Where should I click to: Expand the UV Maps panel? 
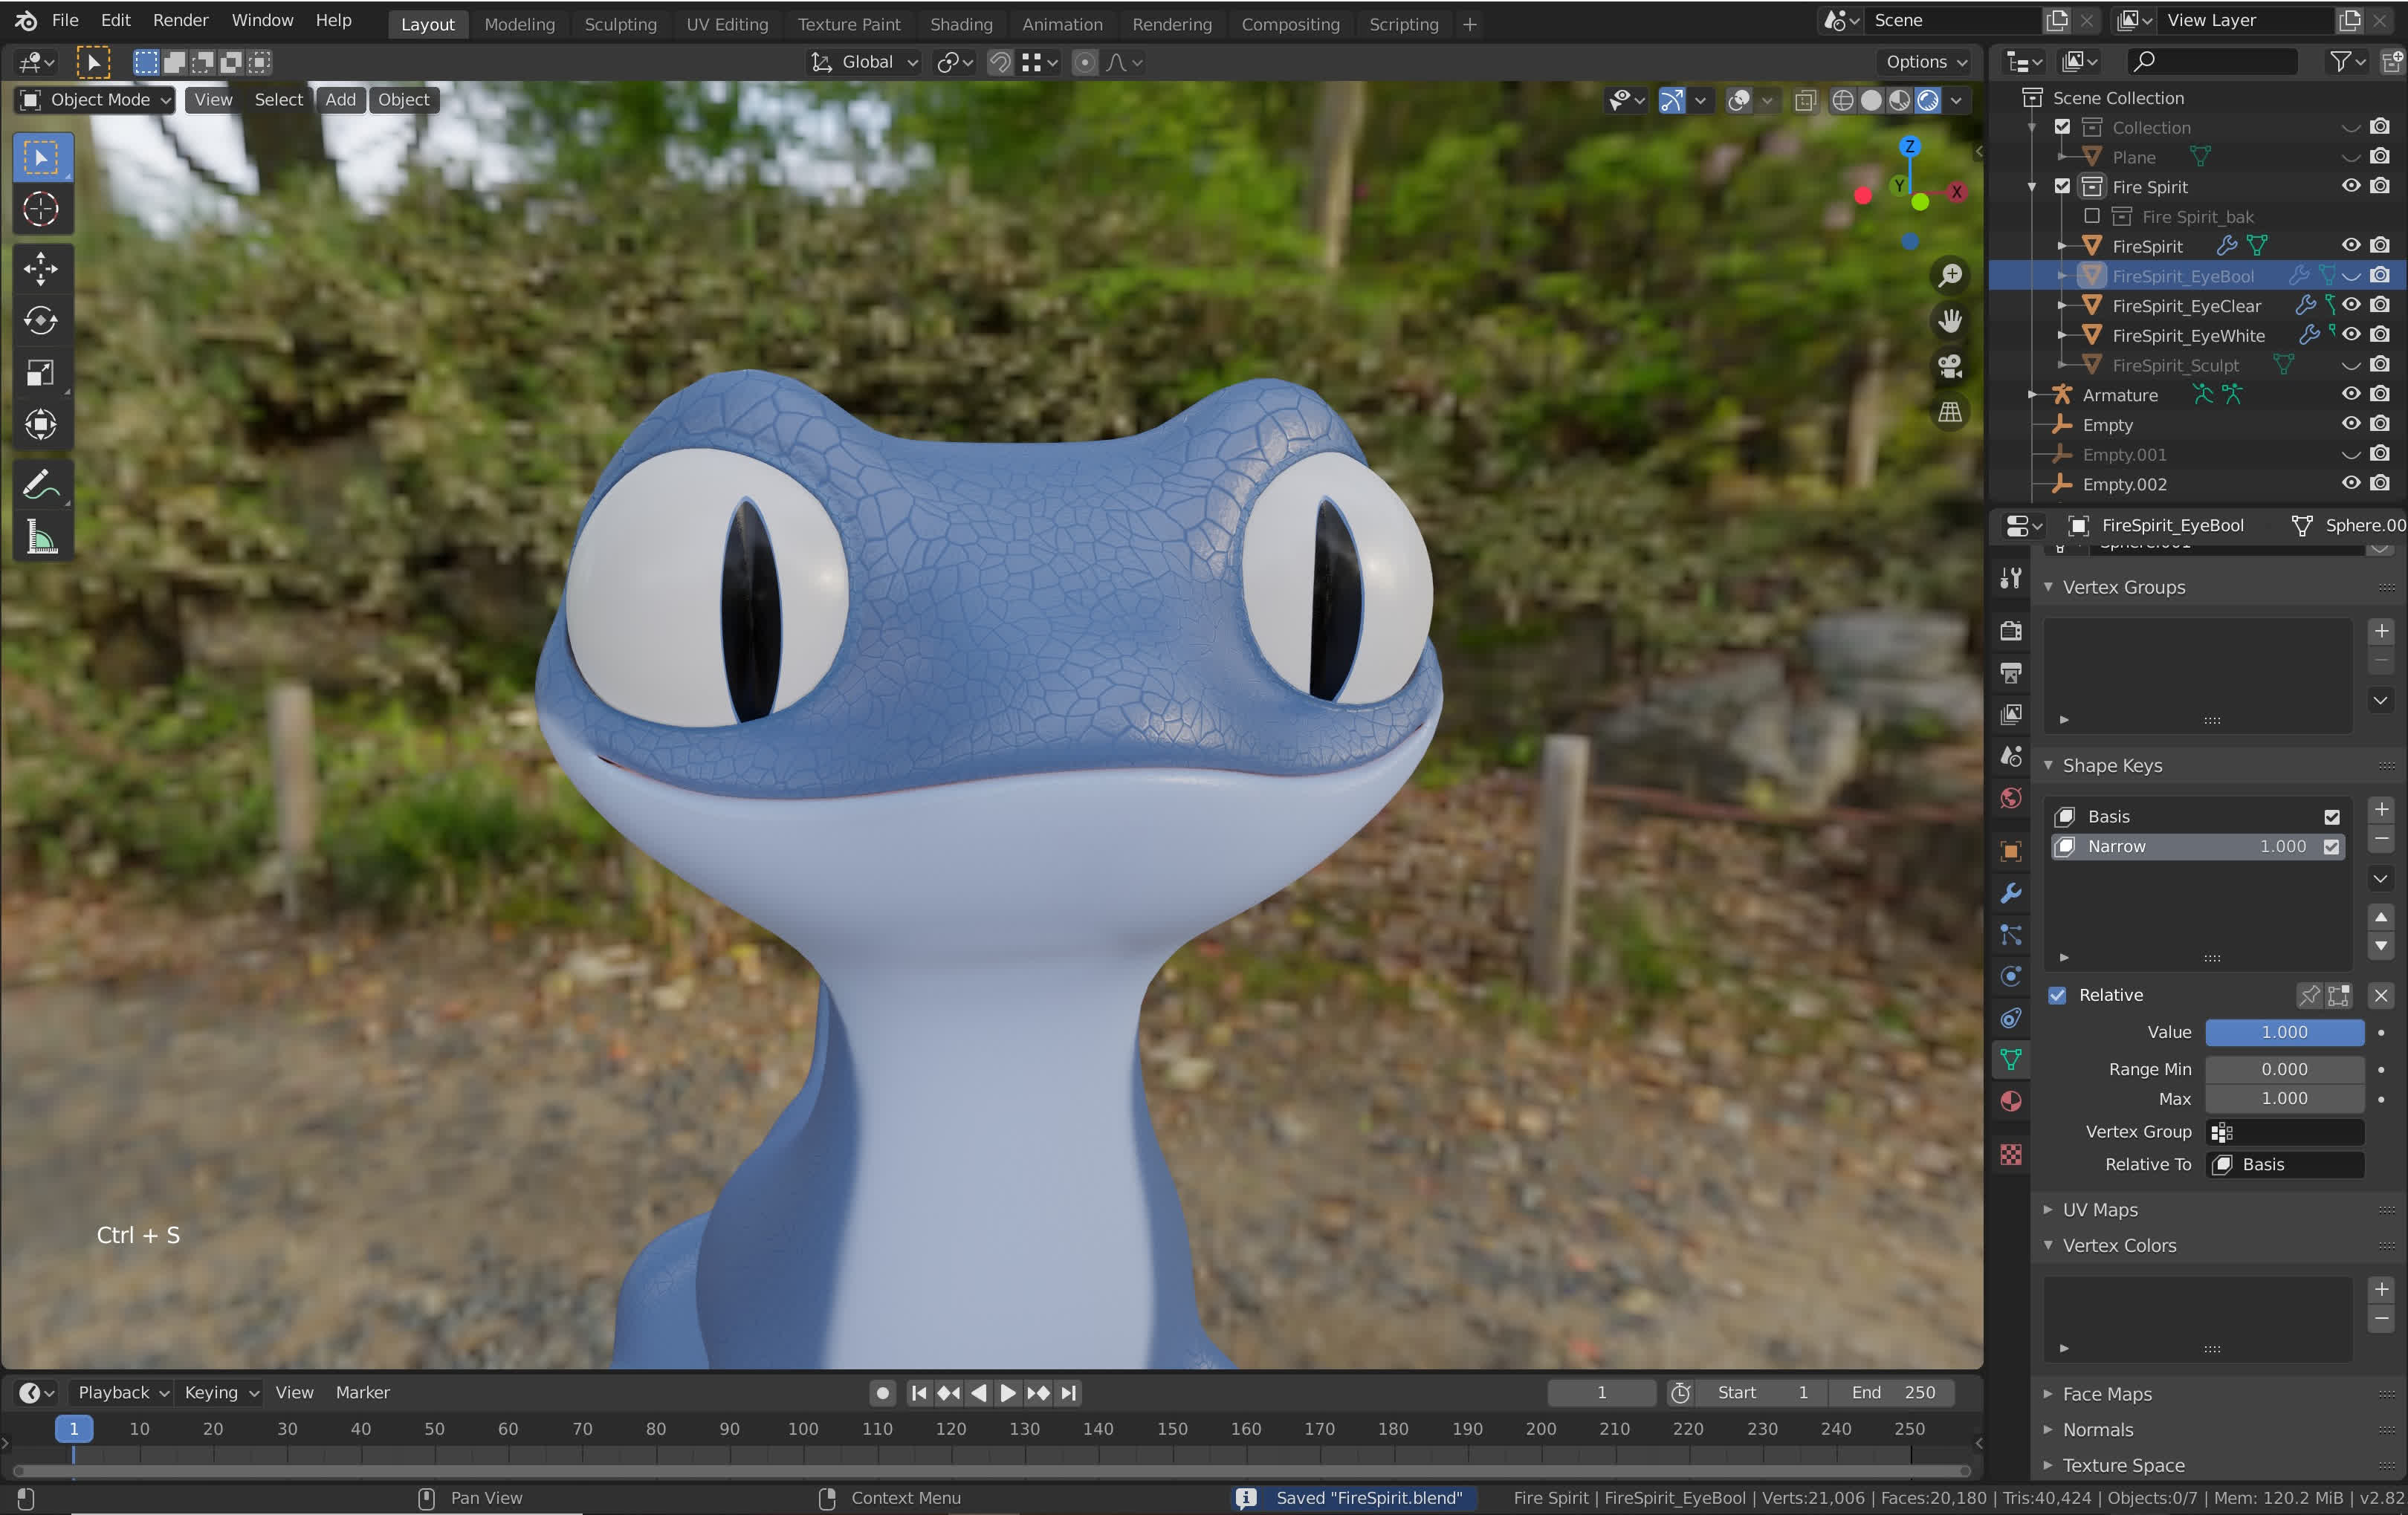(x=2100, y=1209)
